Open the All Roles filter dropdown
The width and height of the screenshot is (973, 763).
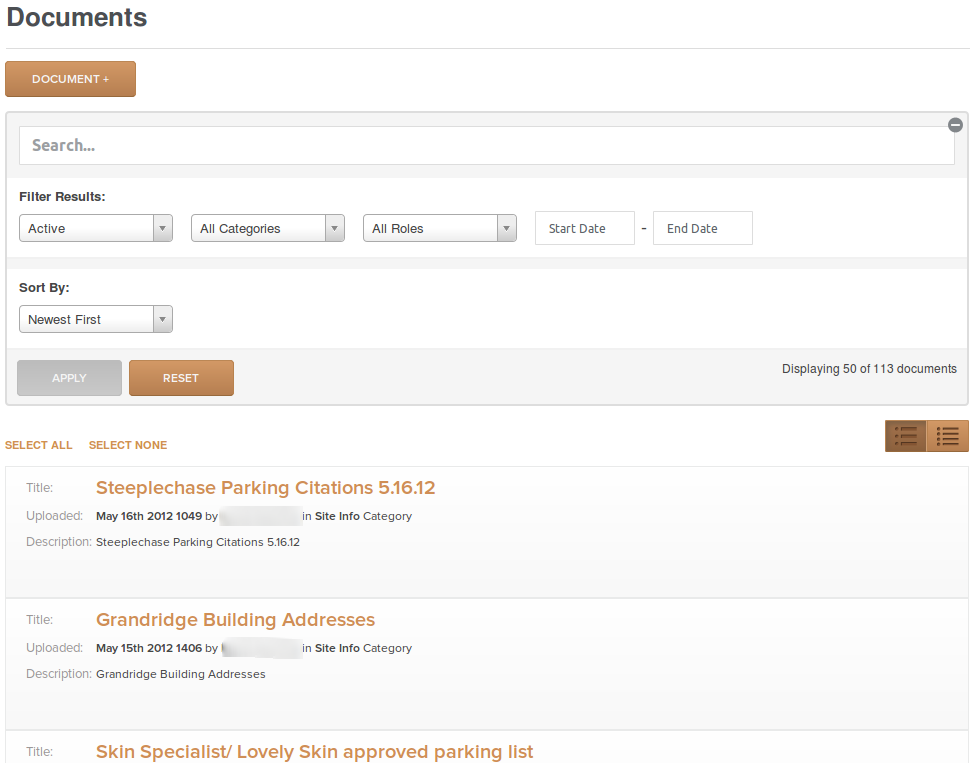click(x=439, y=228)
